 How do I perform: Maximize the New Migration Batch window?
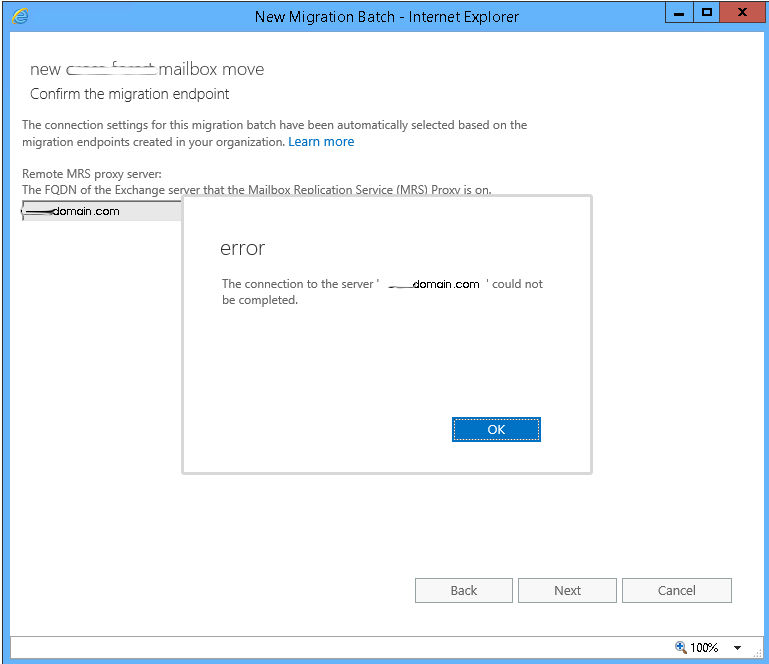[706, 13]
